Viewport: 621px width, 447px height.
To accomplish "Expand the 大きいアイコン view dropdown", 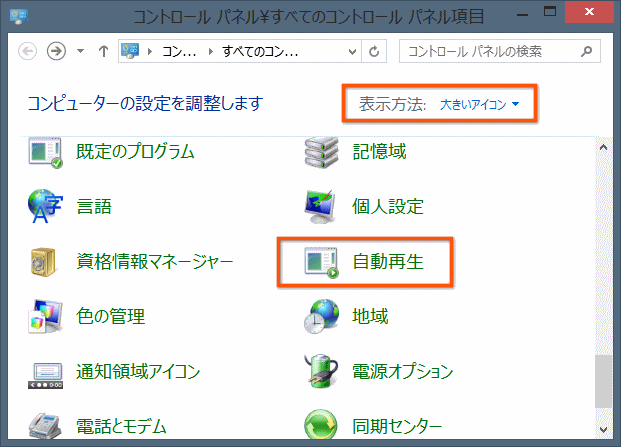I will click(x=480, y=104).
